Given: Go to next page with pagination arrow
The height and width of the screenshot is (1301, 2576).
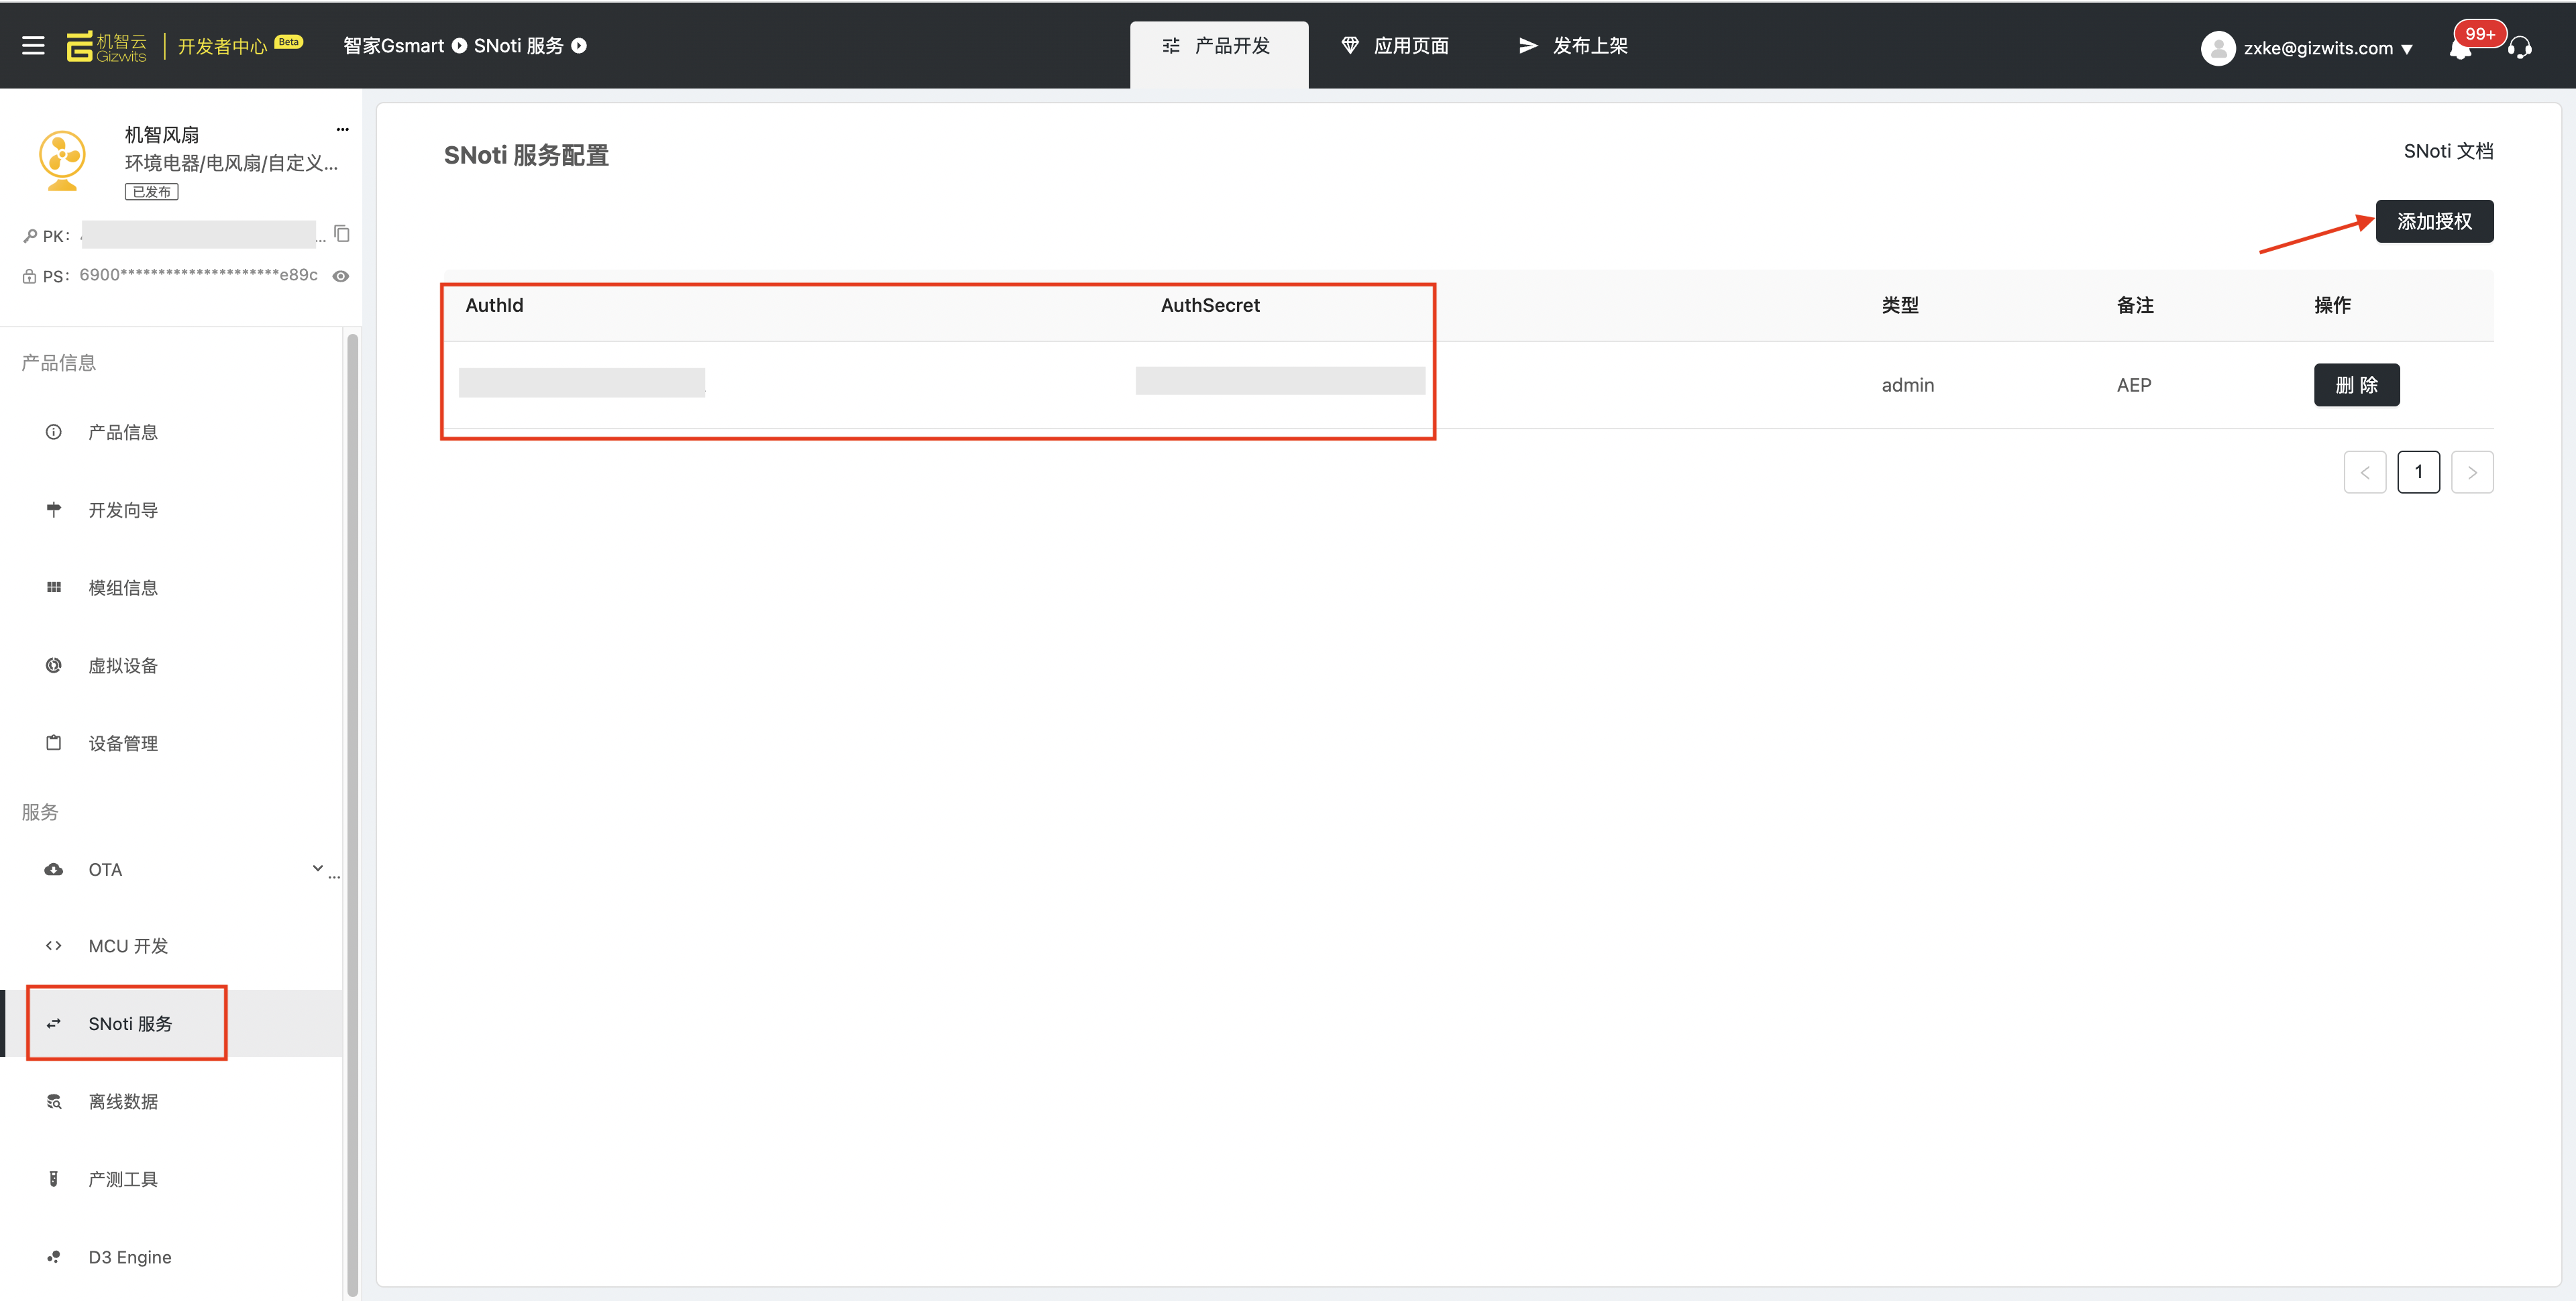Looking at the screenshot, I should 2471,472.
